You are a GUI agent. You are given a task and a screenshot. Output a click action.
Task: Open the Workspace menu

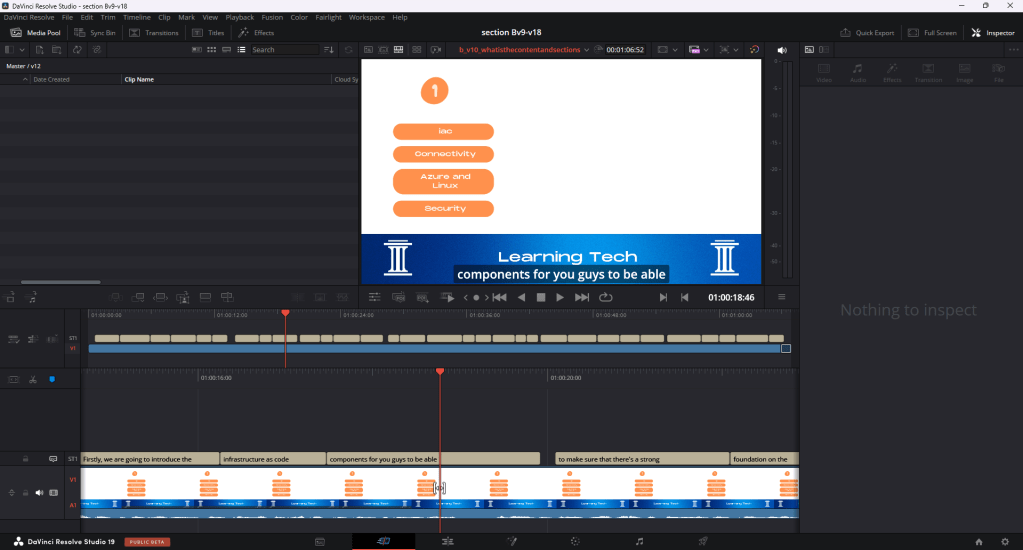click(367, 18)
